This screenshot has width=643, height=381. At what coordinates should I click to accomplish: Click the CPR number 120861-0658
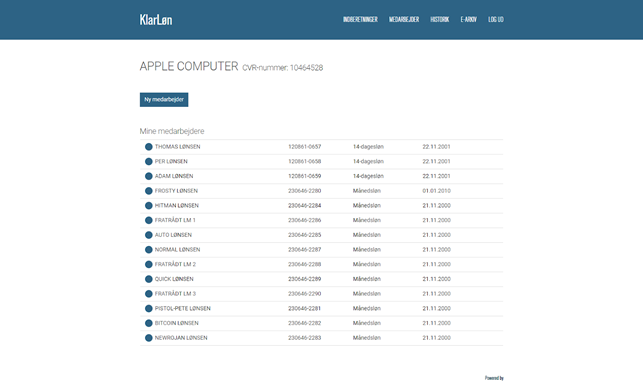coord(305,162)
